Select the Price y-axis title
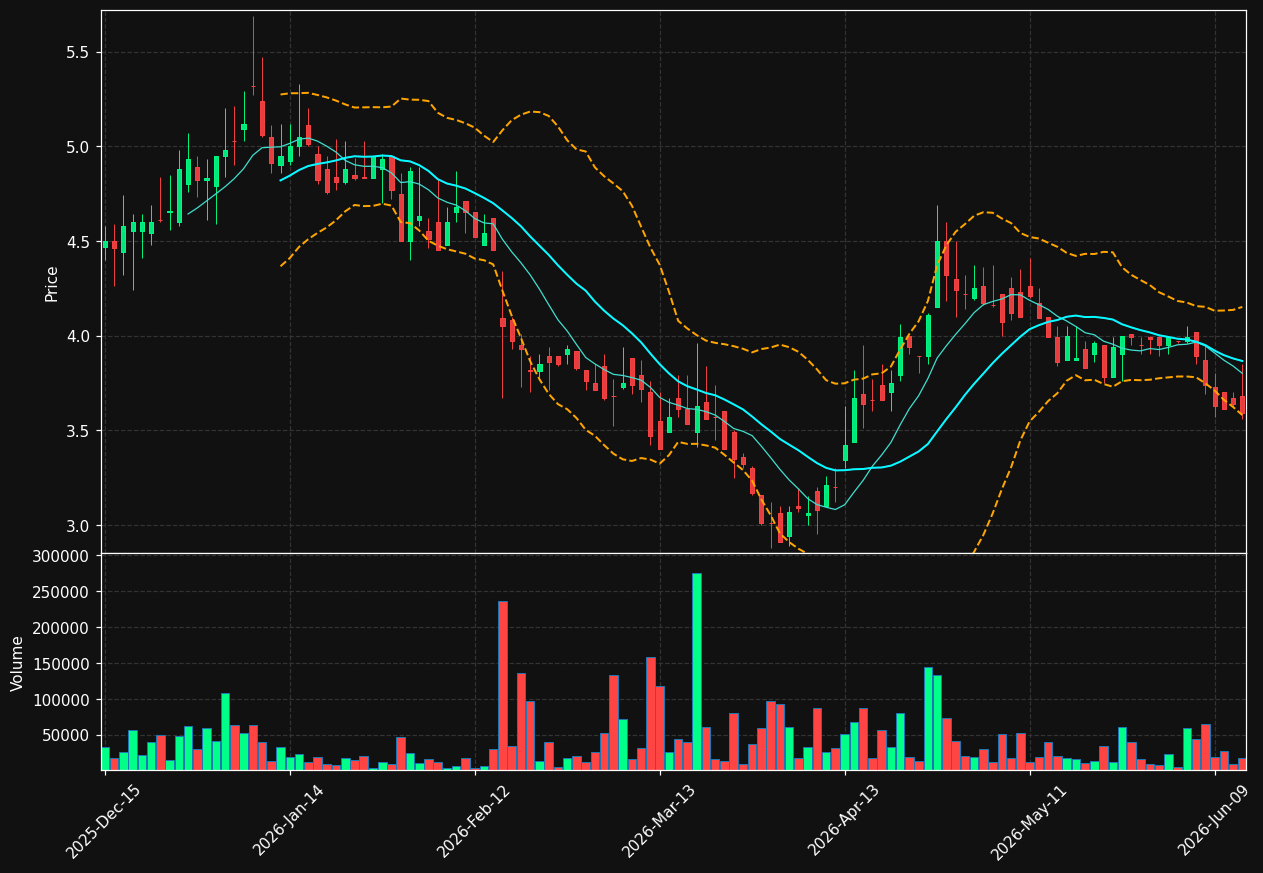Image resolution: width=1263 pixels, height=873 pixels. pyautogui.click(x=52, y=283)
